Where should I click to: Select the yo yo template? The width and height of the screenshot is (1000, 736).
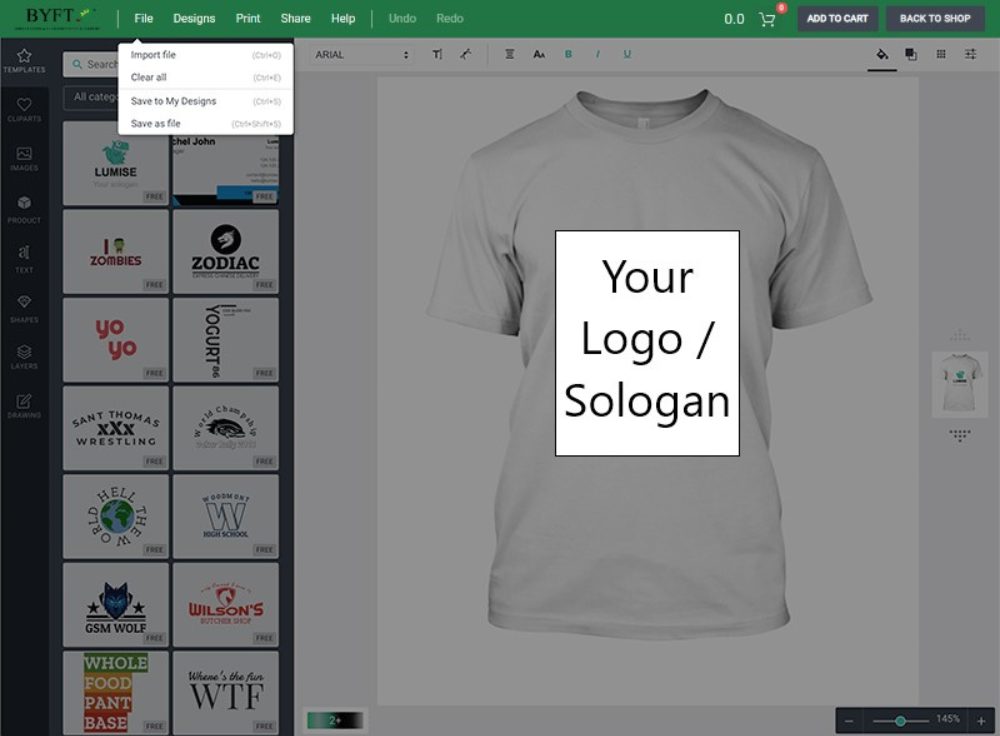click(x=116, y=340)
